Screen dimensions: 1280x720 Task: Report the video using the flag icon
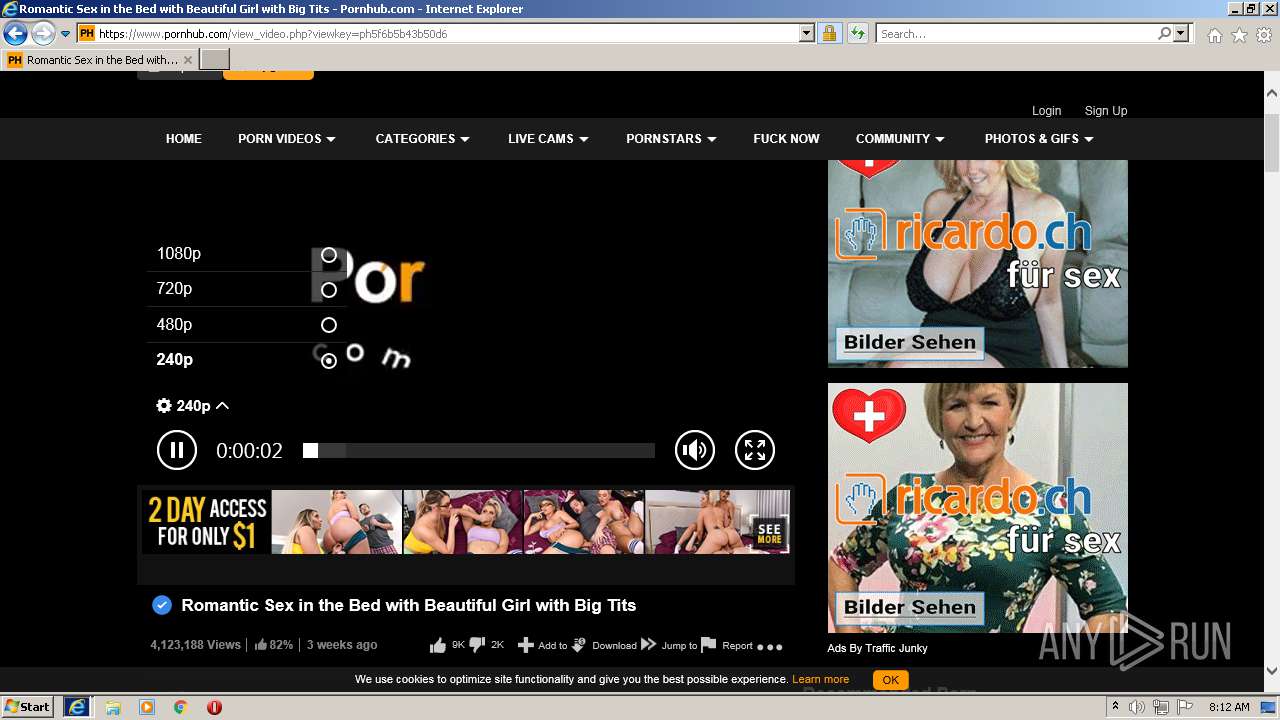709,645
